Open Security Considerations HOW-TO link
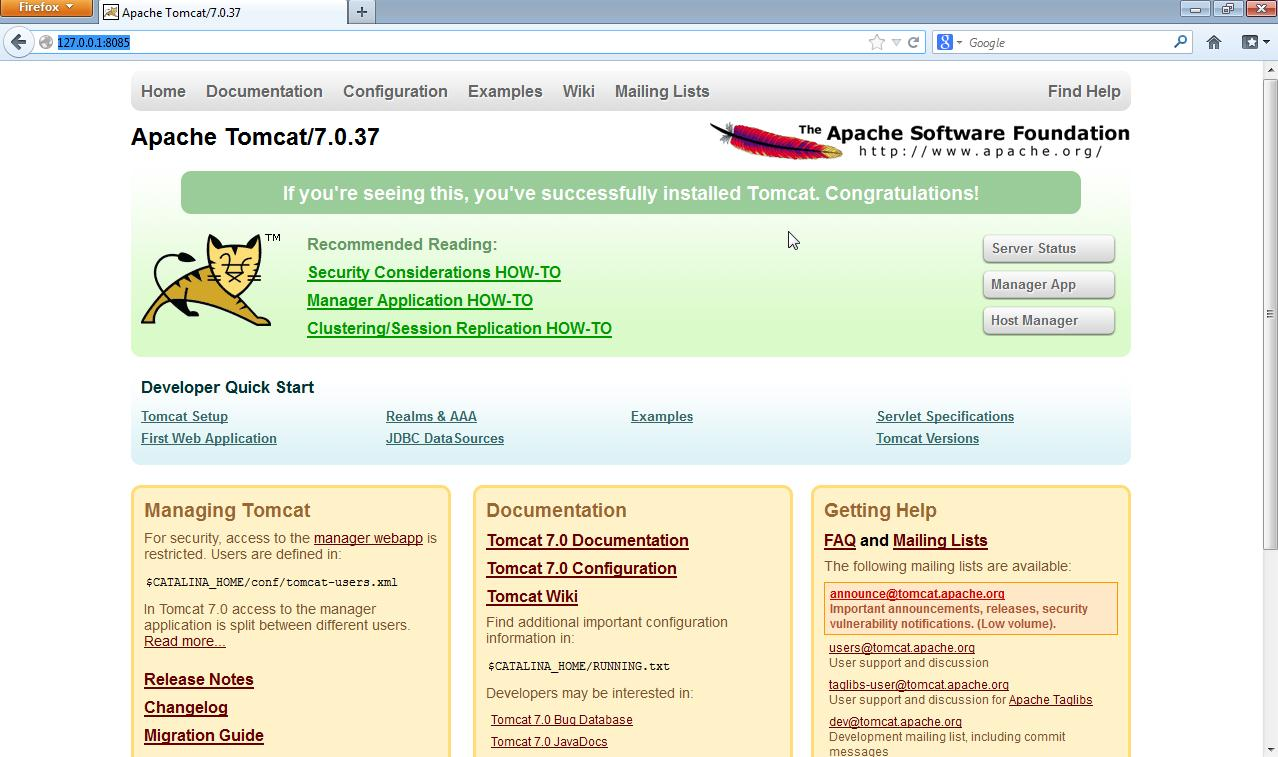1278x757 pixels. coord(434,273)
